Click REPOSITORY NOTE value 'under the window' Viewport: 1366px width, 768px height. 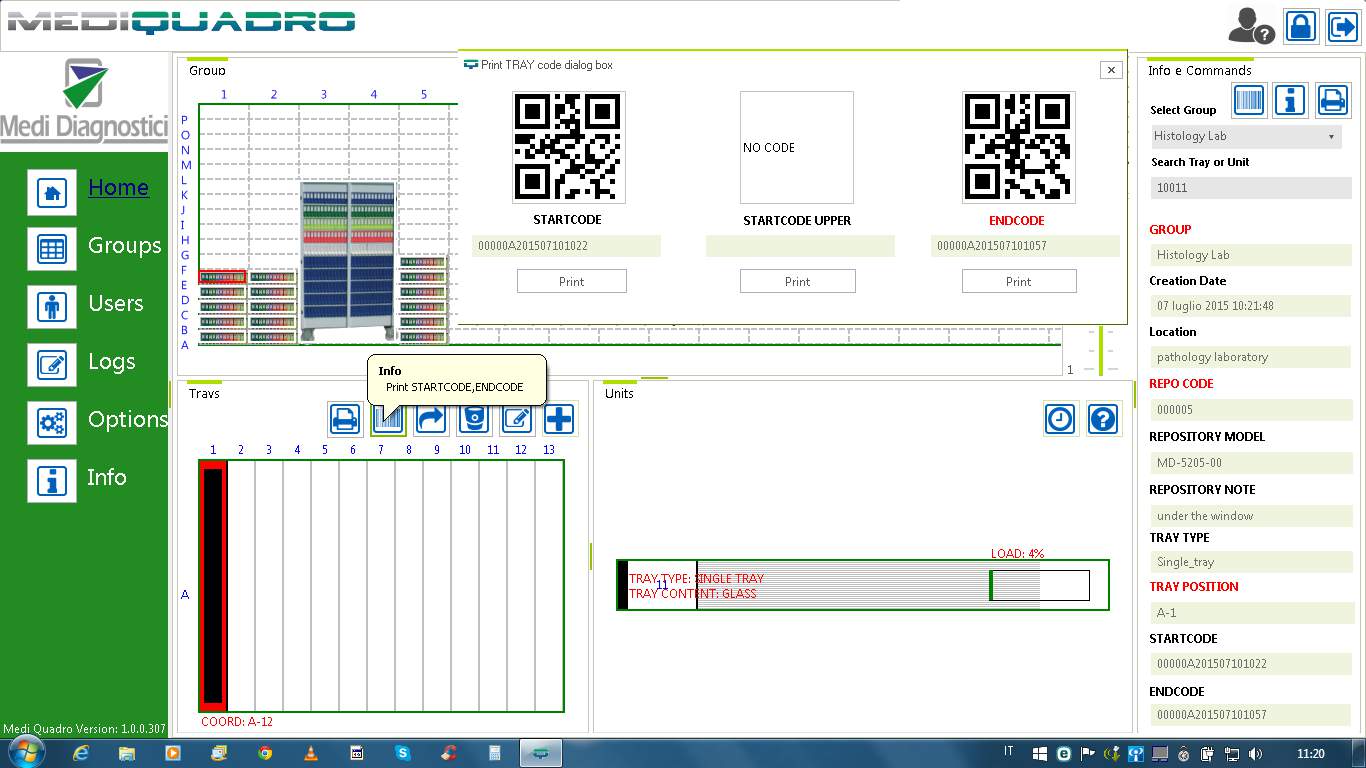click(1250, 516)
